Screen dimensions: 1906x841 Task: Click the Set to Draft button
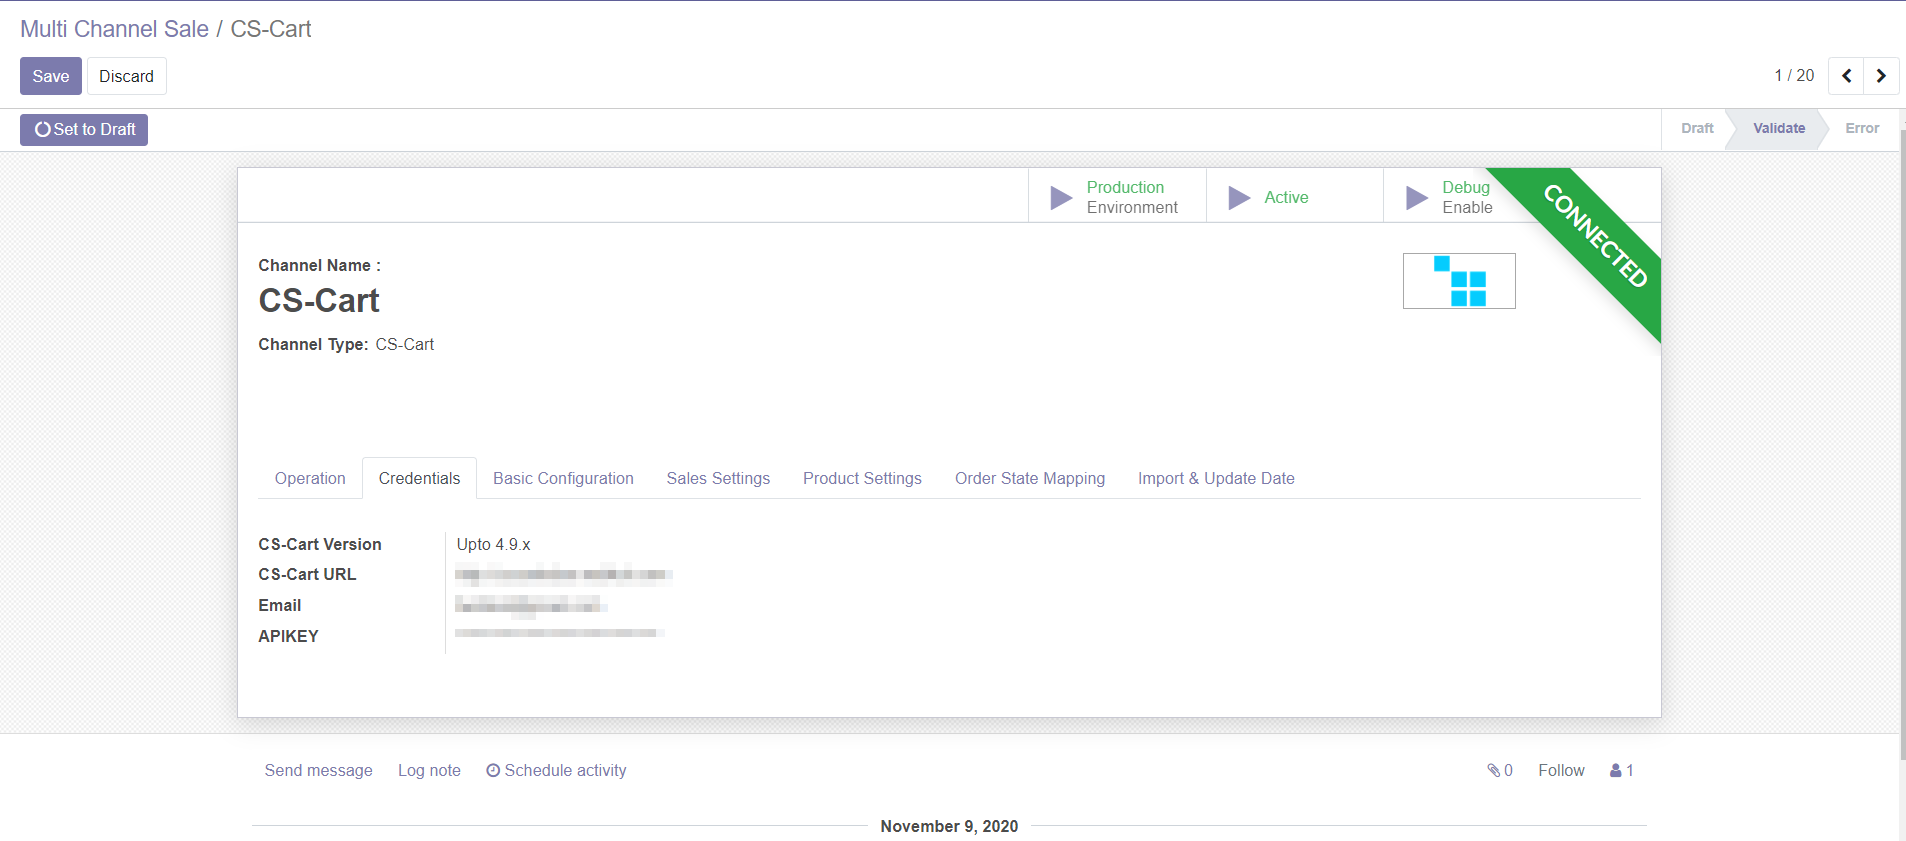coord(84,130)
